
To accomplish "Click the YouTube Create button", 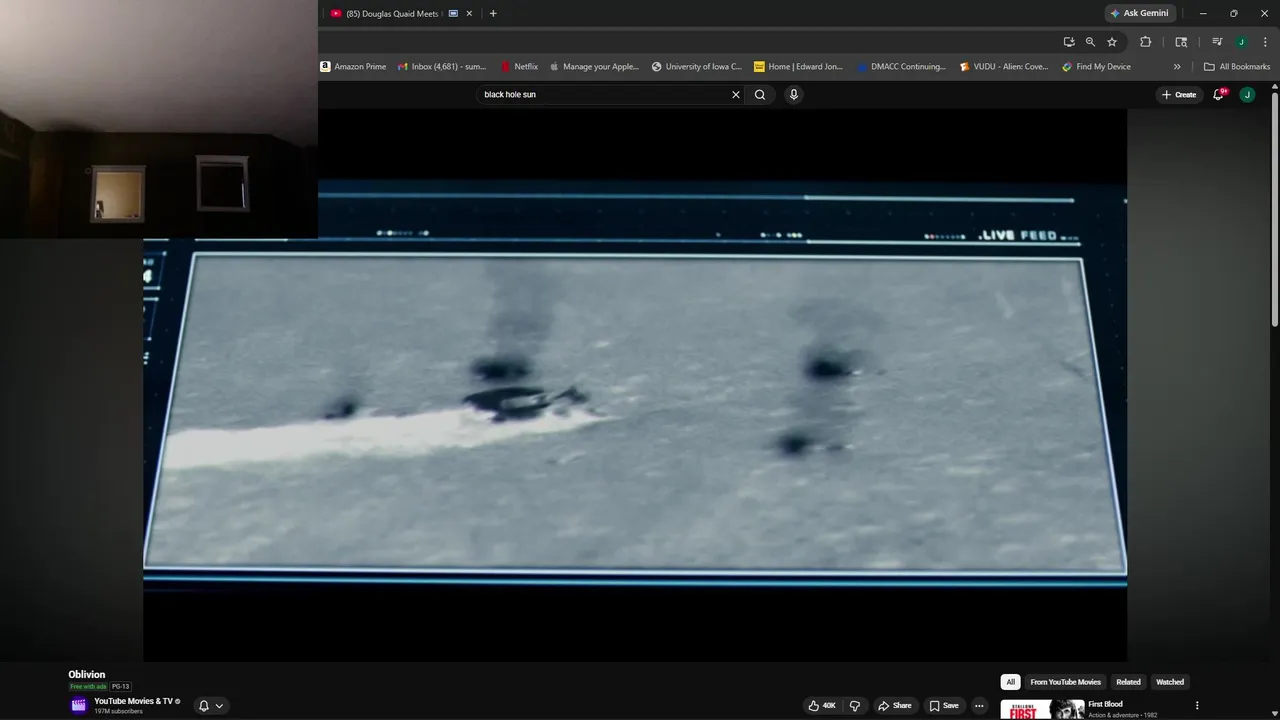I will click(1179, 95).
